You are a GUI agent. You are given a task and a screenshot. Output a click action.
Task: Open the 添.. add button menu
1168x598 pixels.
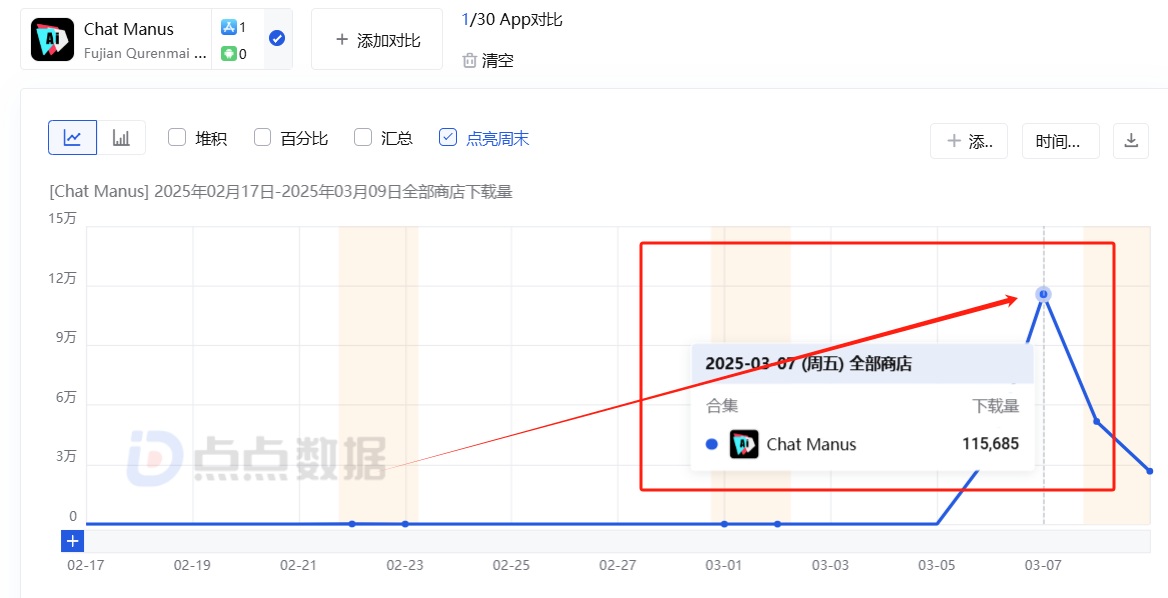969,141
